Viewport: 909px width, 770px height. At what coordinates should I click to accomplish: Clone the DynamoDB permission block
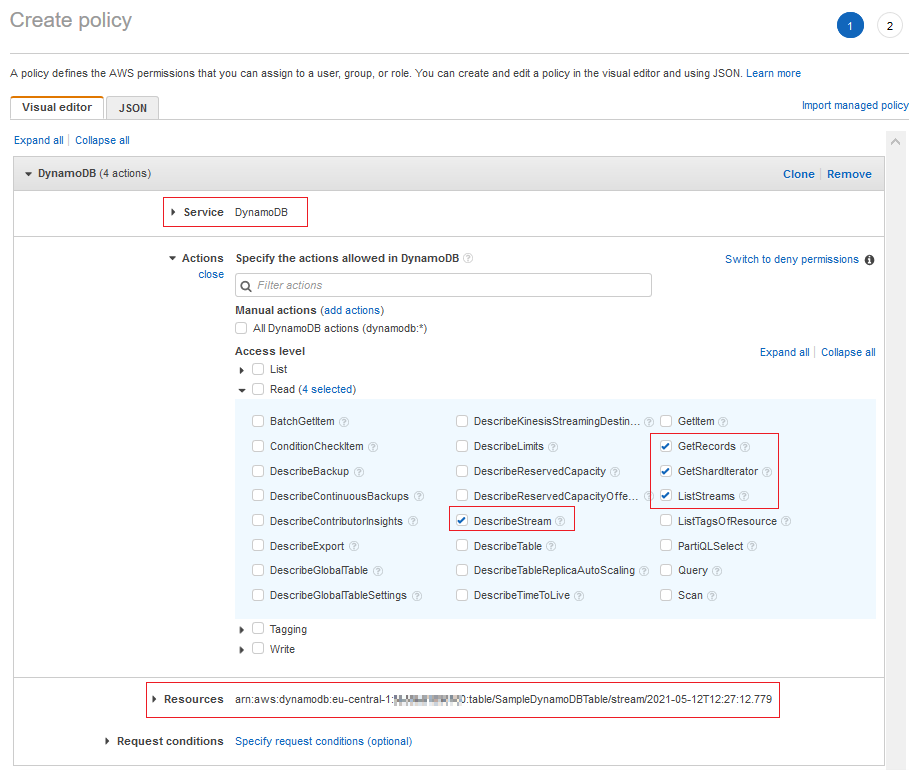click(x=798, y=174)
